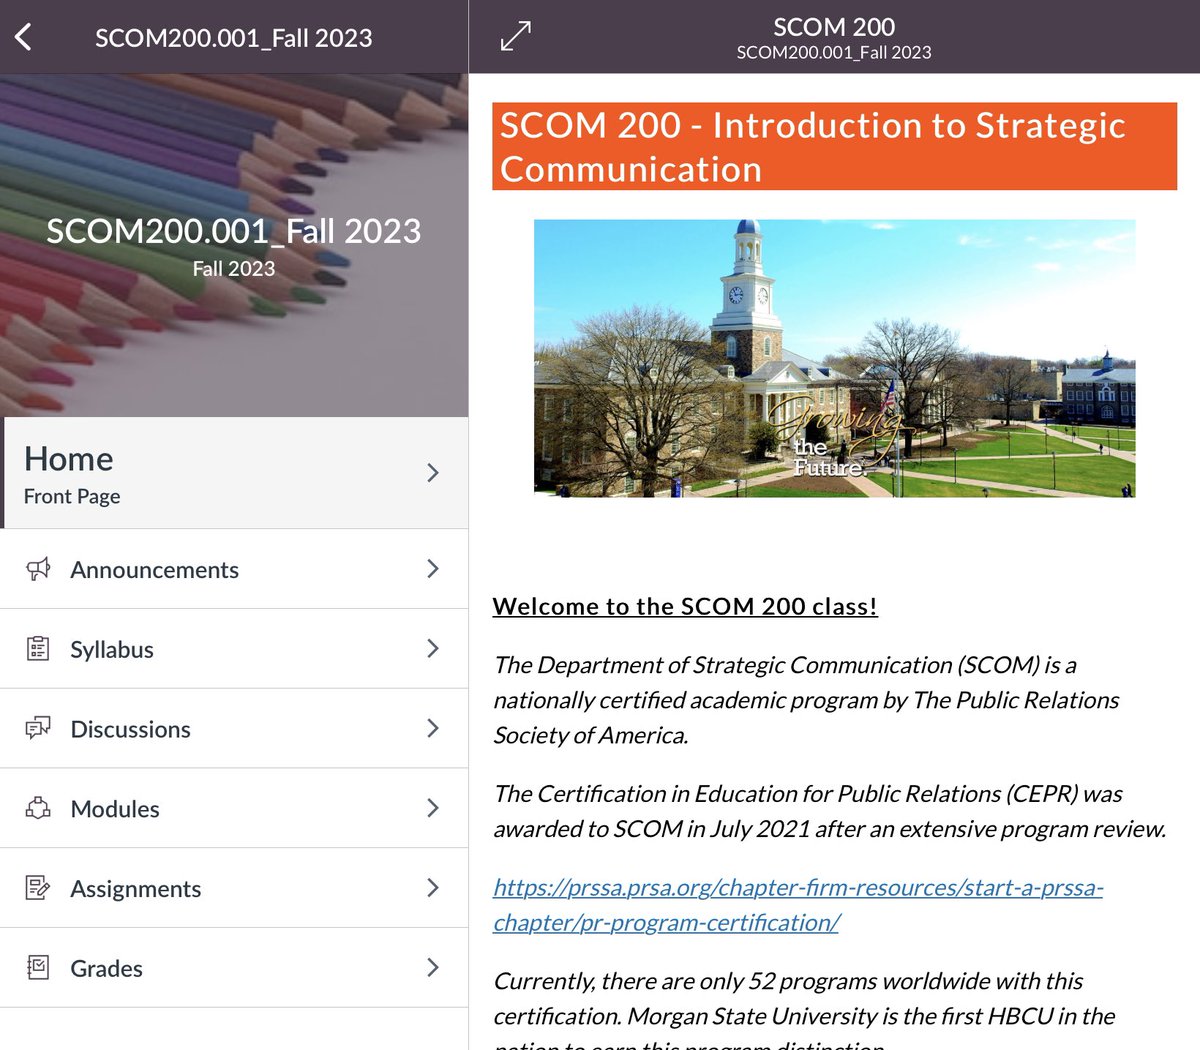Click the SCOM200.001_Fall 2023 subtitle under SCOM 200
Viewport: 1200px width, 1050px height.
click(834, 53)
